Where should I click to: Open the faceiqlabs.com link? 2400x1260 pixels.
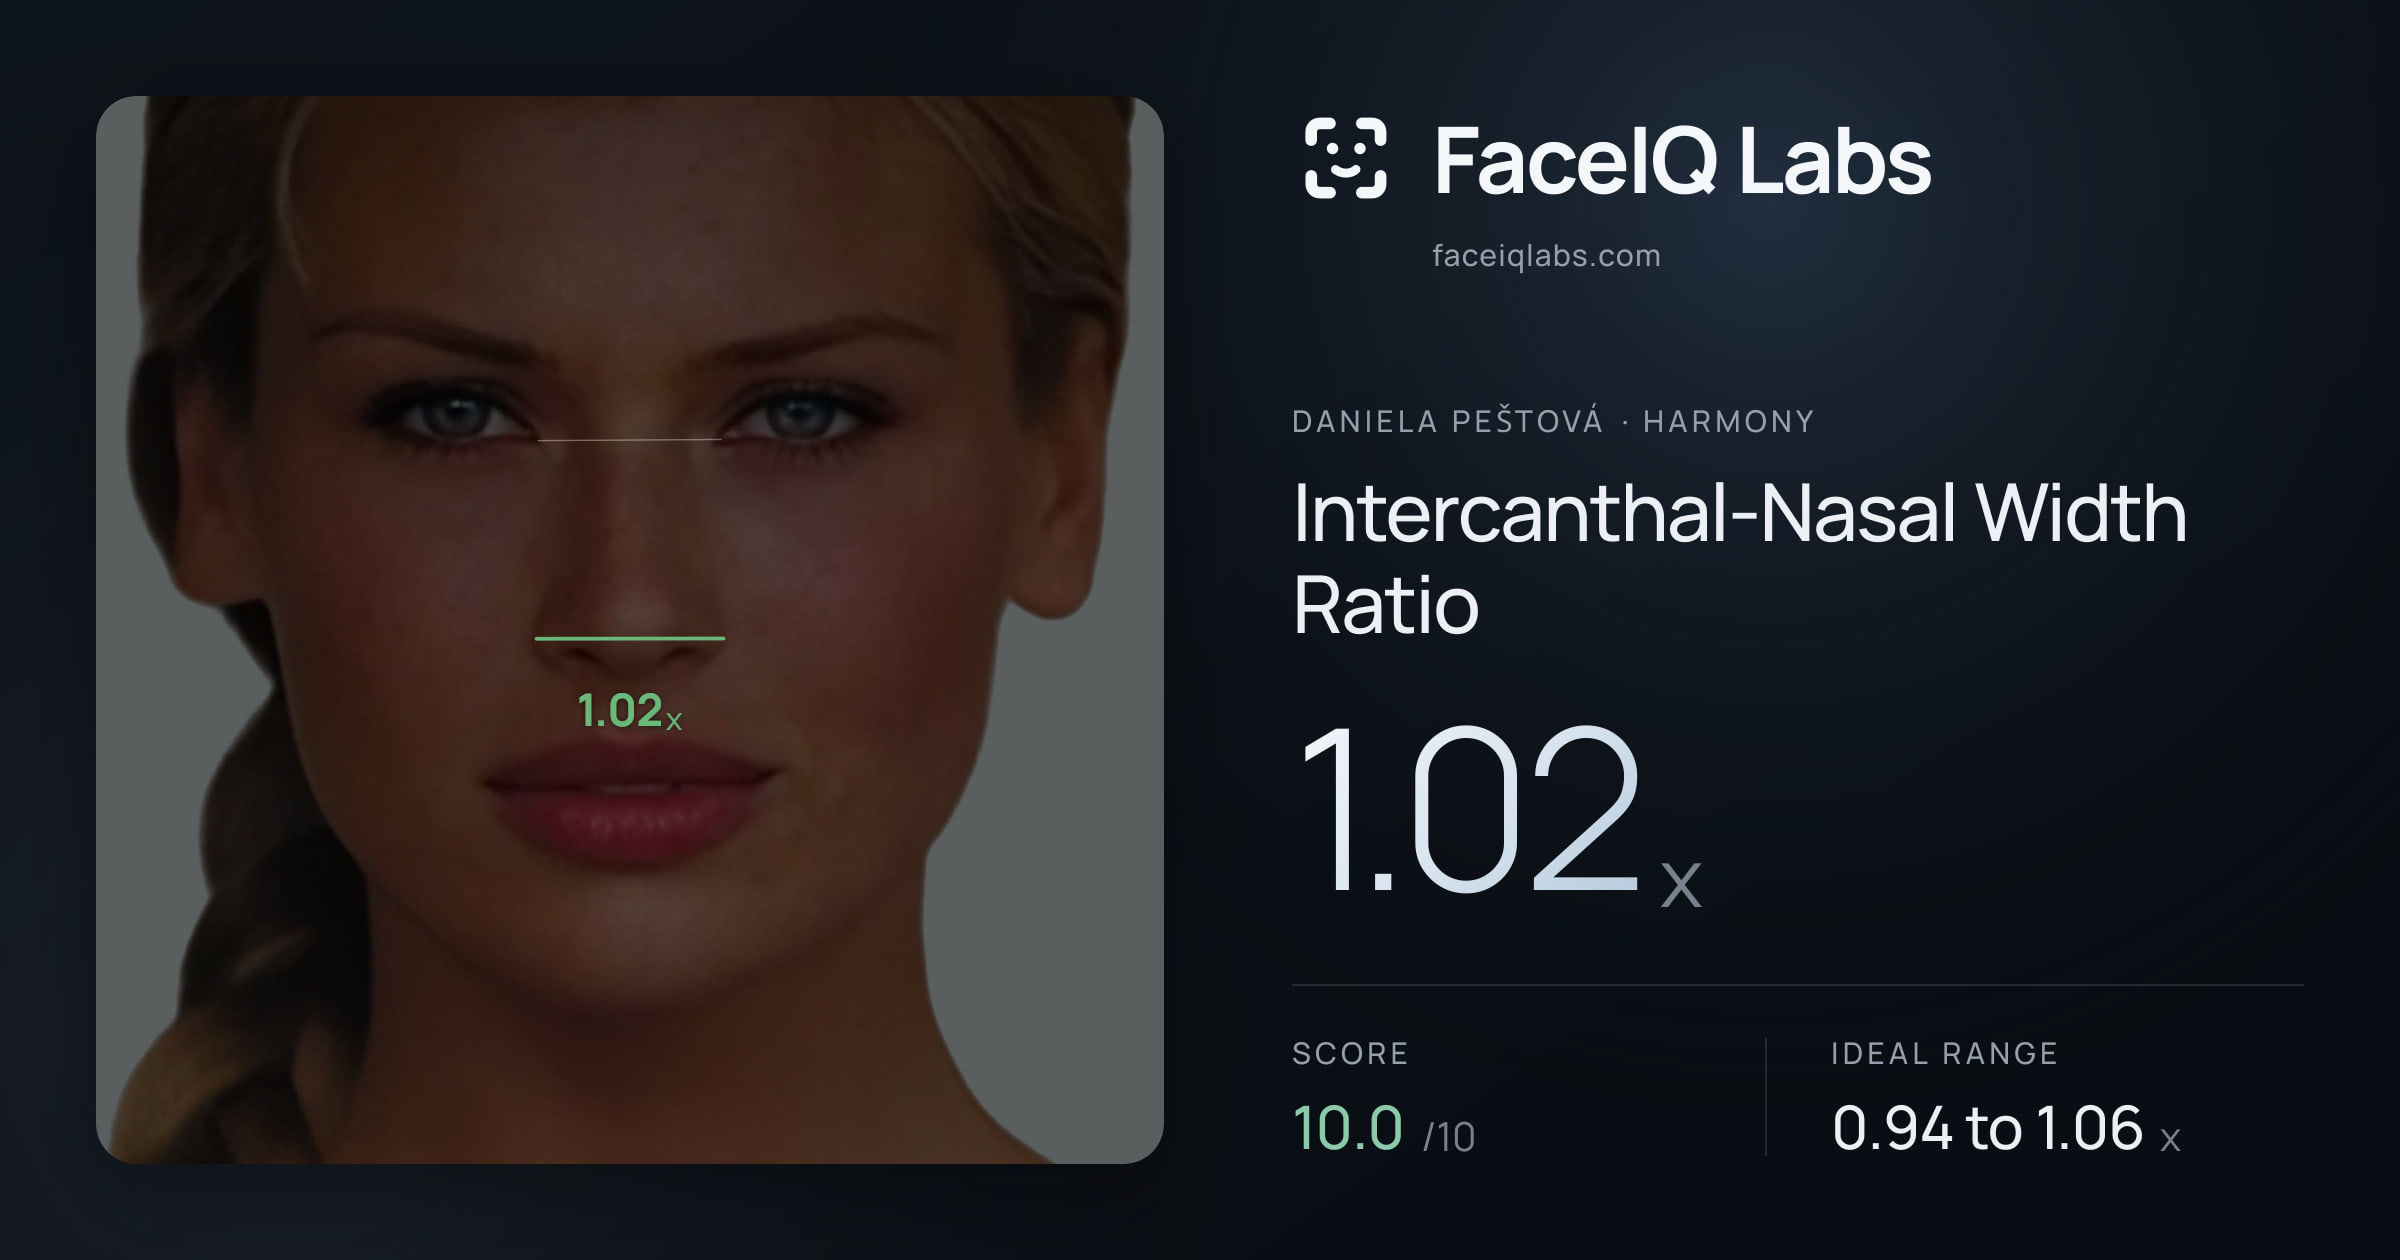click(x=1546, y=256)
